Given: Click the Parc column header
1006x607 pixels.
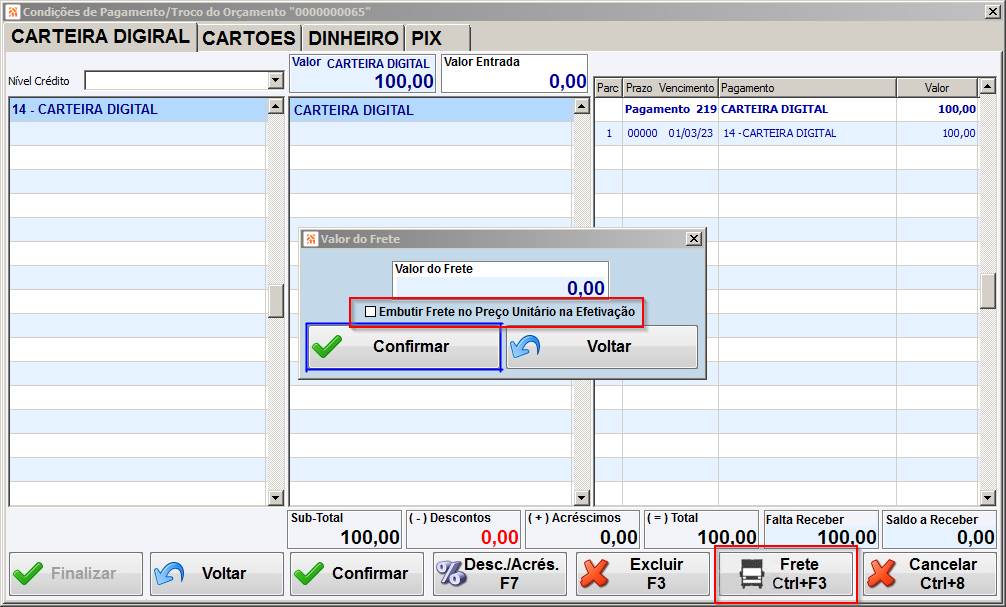Looking at the screenshot, I should [608, 87].
